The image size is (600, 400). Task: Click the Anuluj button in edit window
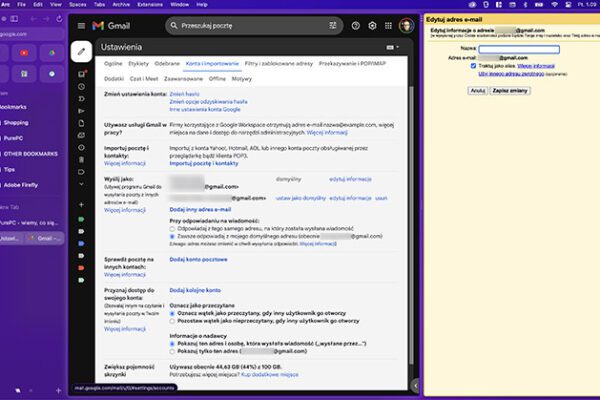click(478, 91)
